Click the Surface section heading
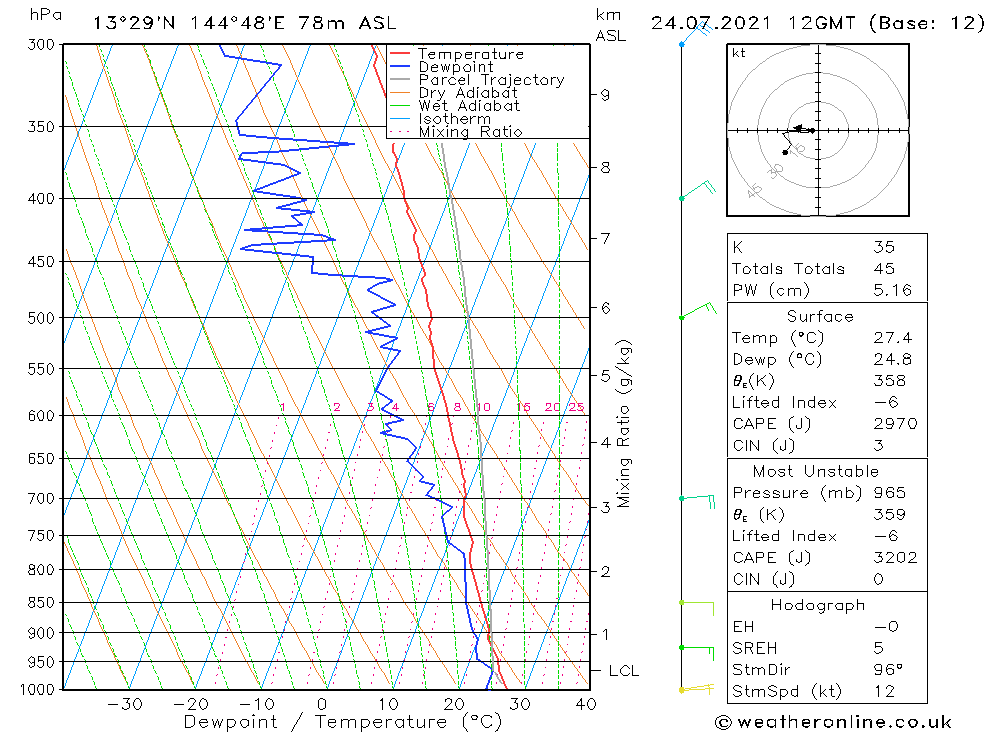 click(x=820, y=316)
